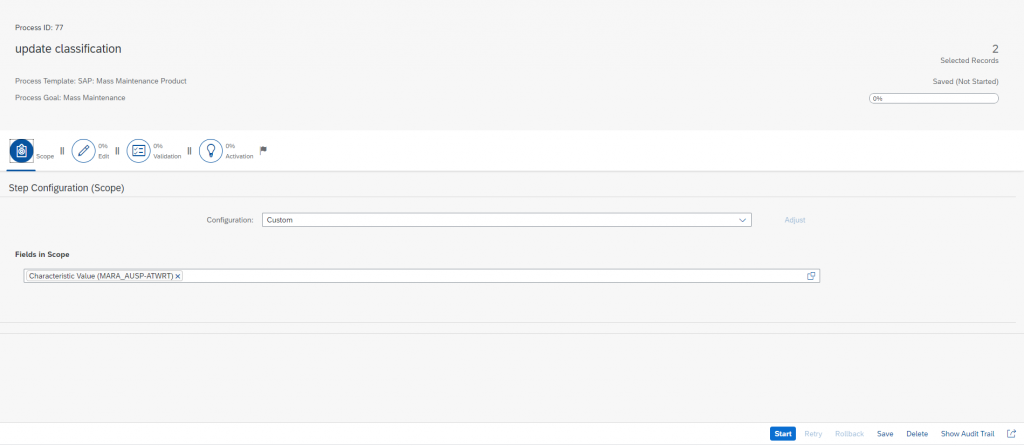Open the Edit step pencil icon
The width and height of the screenshot is (1024, 446).
coord(84,151)
